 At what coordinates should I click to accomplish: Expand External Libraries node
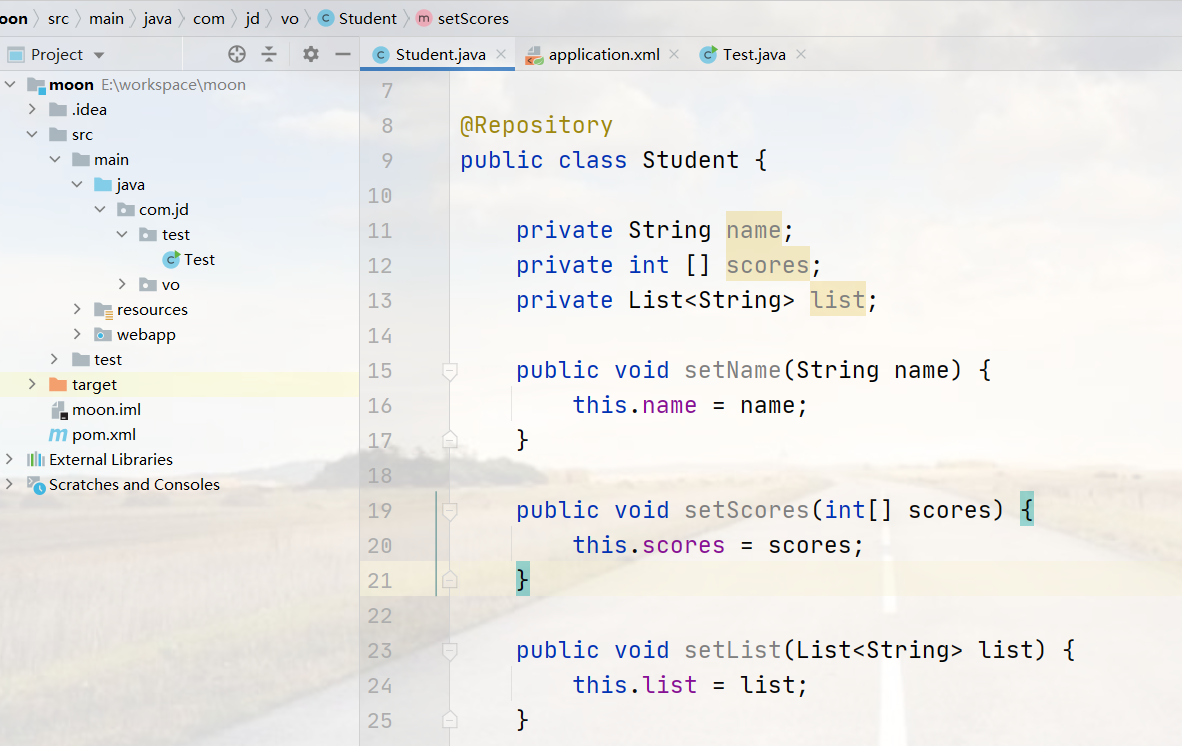[x=9, y=459]
